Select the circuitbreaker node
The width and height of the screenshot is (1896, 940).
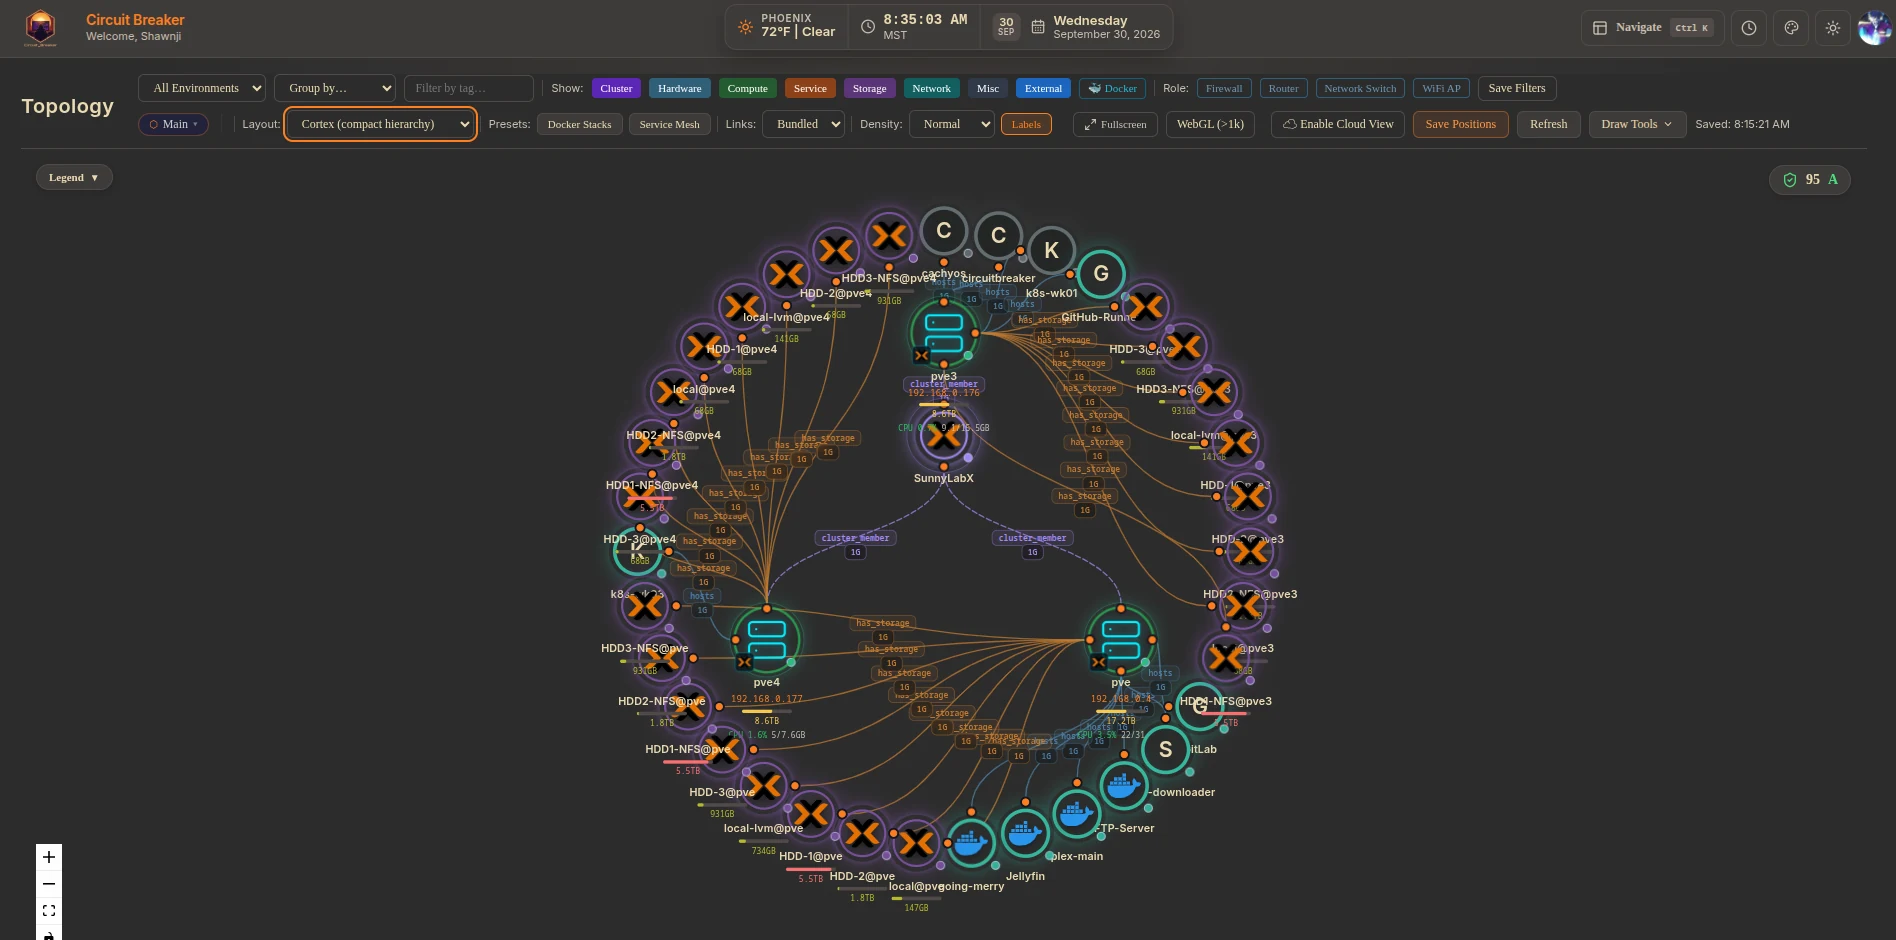[x=998, y=236]
